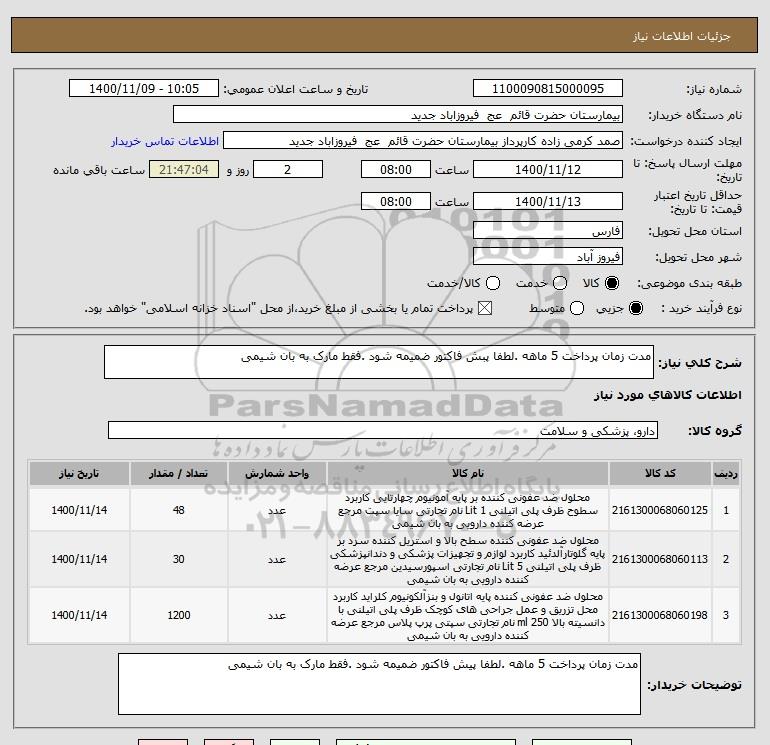Click the unit cell عدد in row 2
Viewport: 770px width, 745px height.
pos(277,559)
